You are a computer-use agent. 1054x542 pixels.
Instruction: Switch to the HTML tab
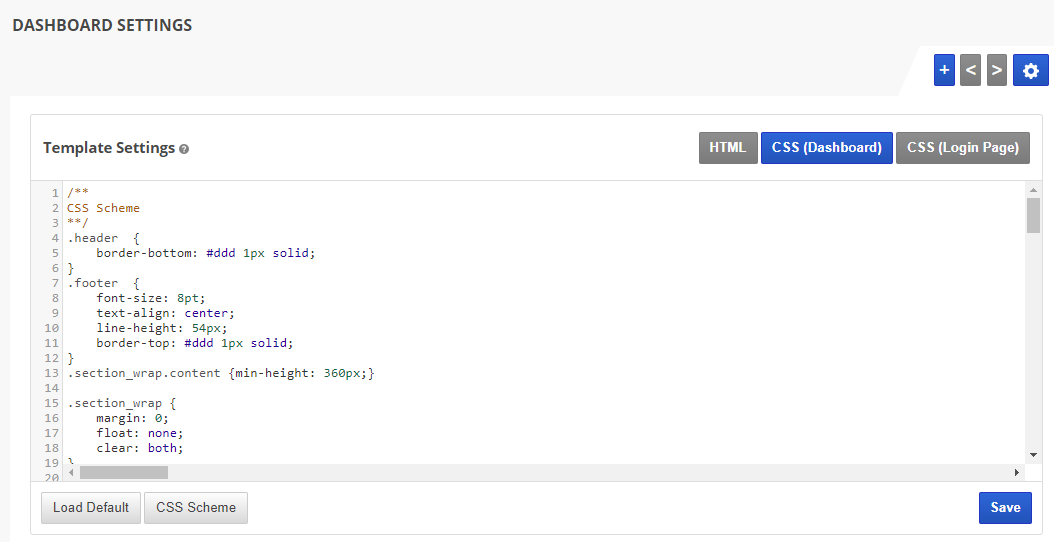(727, 147)
